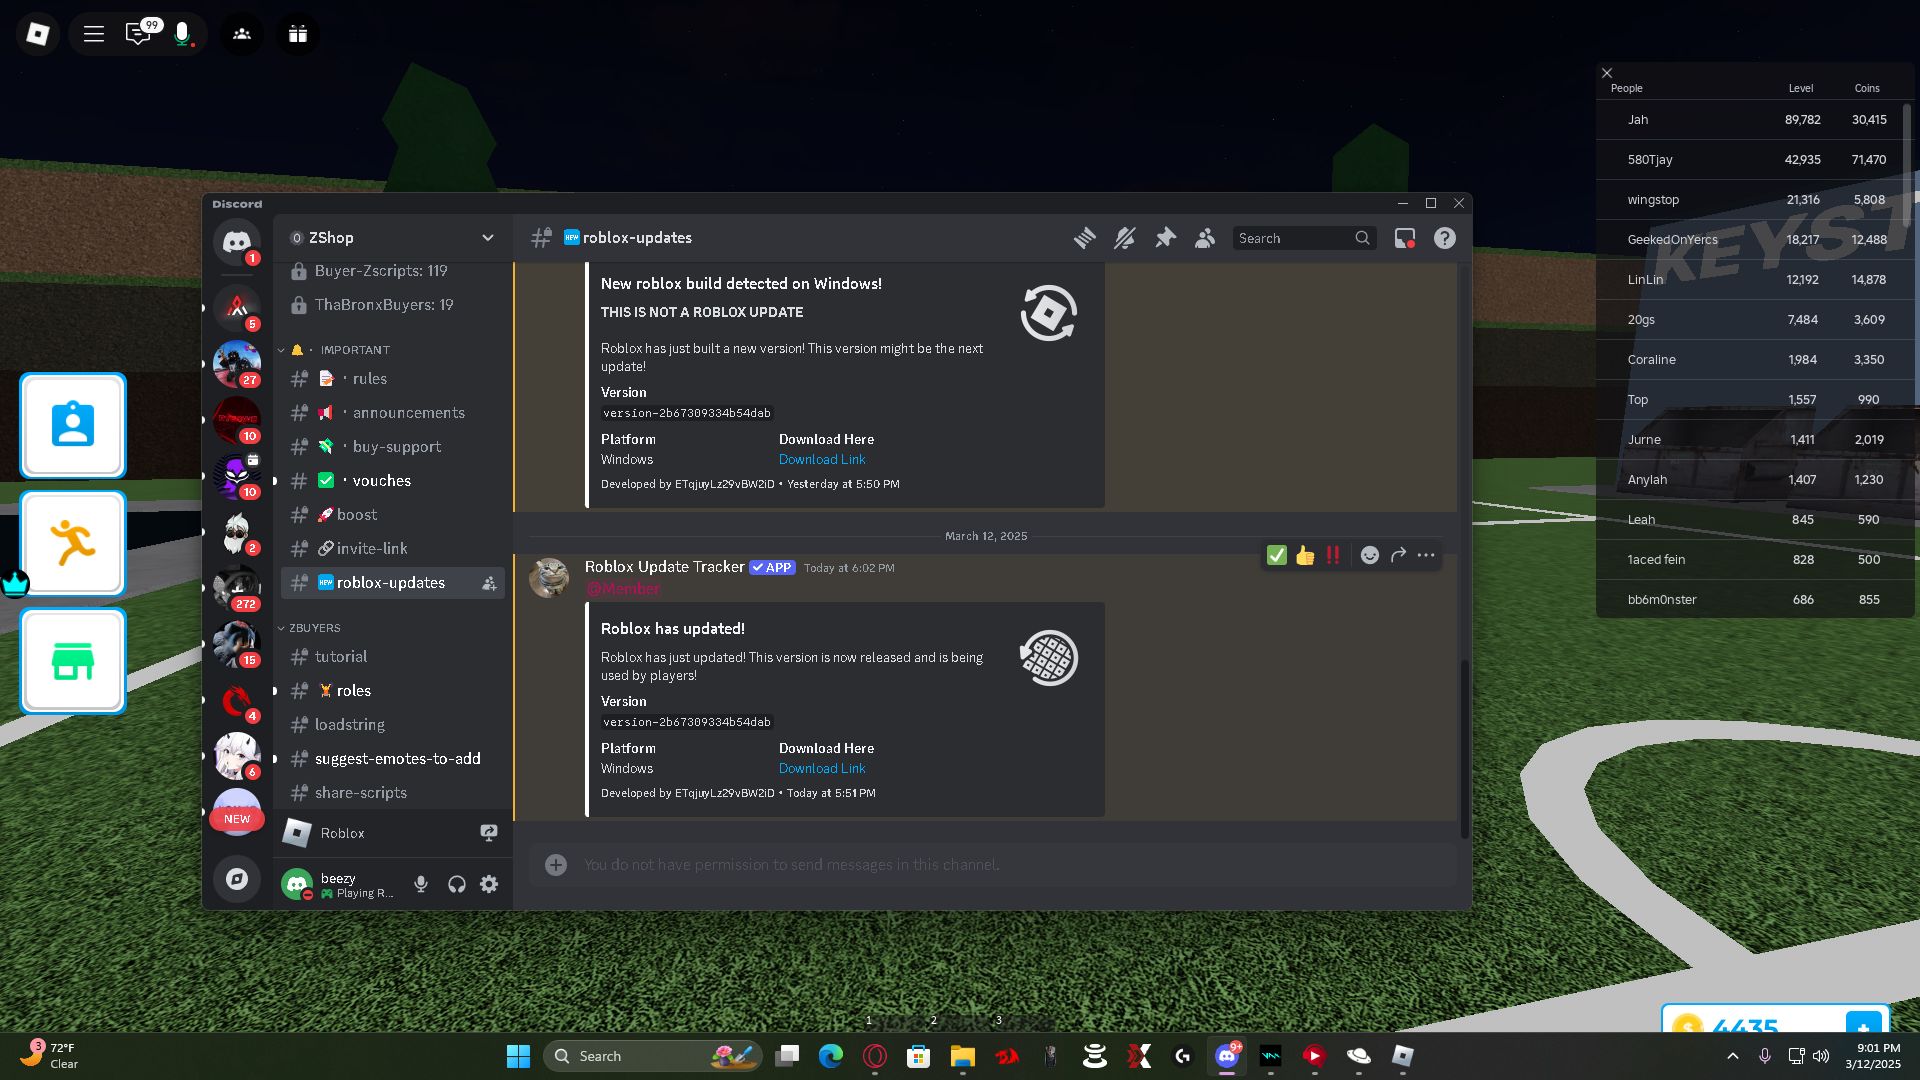Open the vouches channel

tap(393, 481)
